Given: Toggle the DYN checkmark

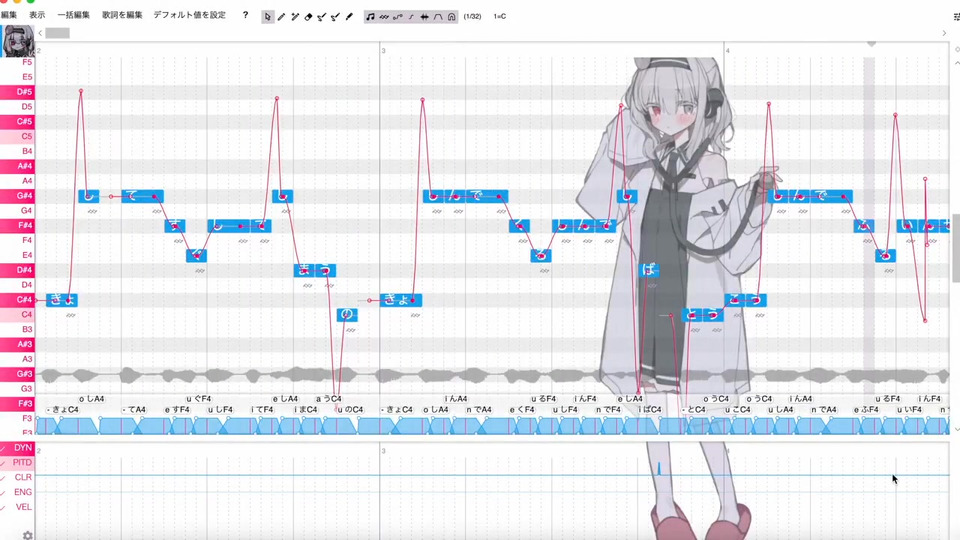Looking at the screenshot, I should [4, 448].
